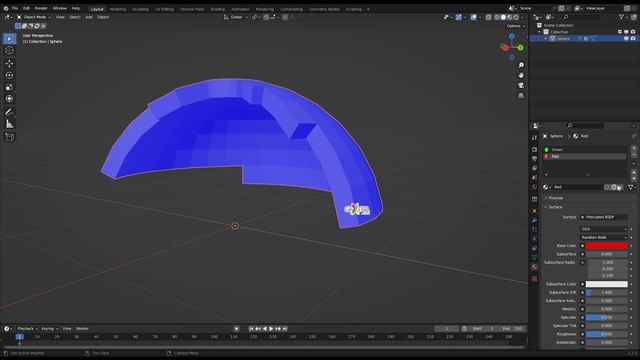Click the material name field Red
The image size is (640, 360).
pos(577,187)
